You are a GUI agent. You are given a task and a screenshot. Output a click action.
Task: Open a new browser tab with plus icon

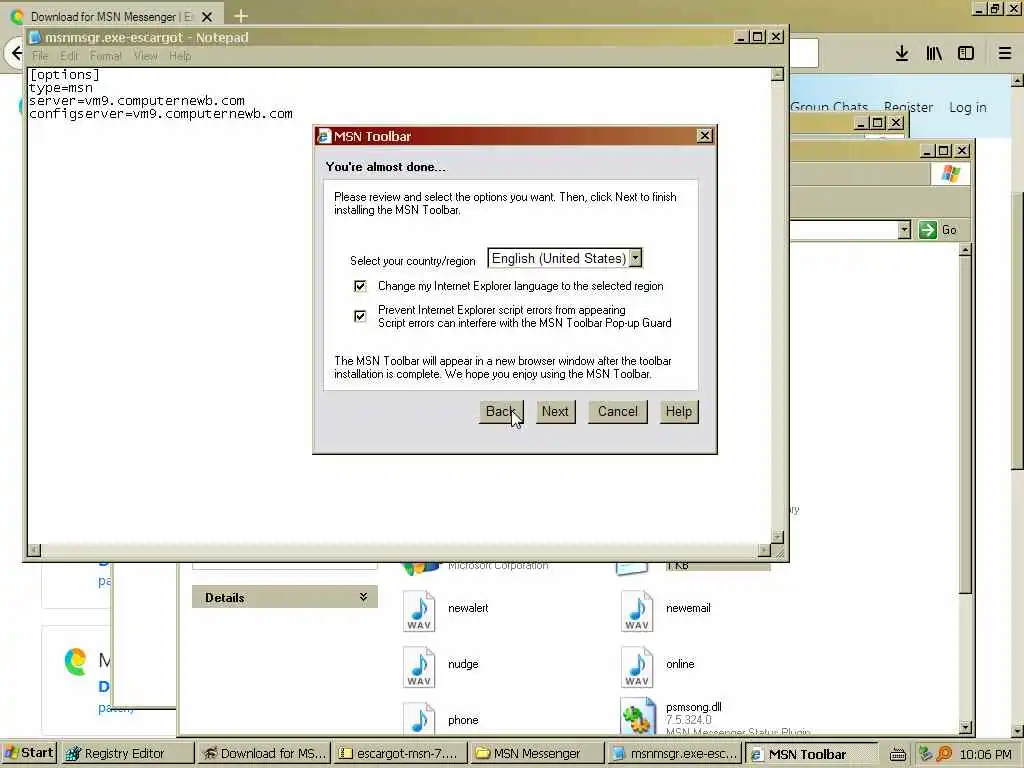coord(240,16)
